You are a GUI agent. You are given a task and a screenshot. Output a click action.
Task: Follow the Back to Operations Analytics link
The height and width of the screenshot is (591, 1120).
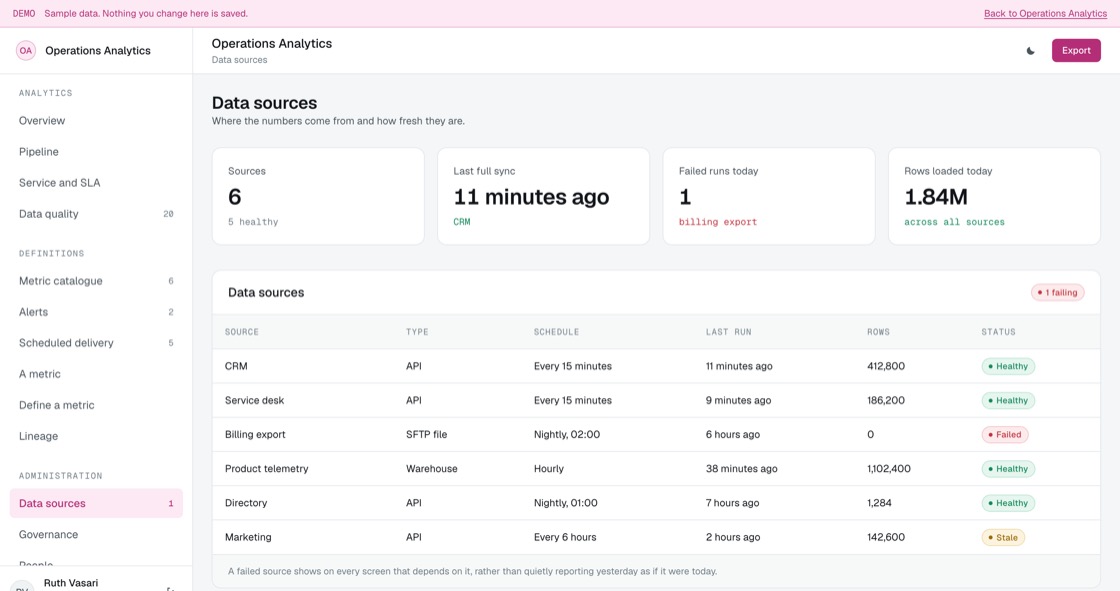point(1045,14)
